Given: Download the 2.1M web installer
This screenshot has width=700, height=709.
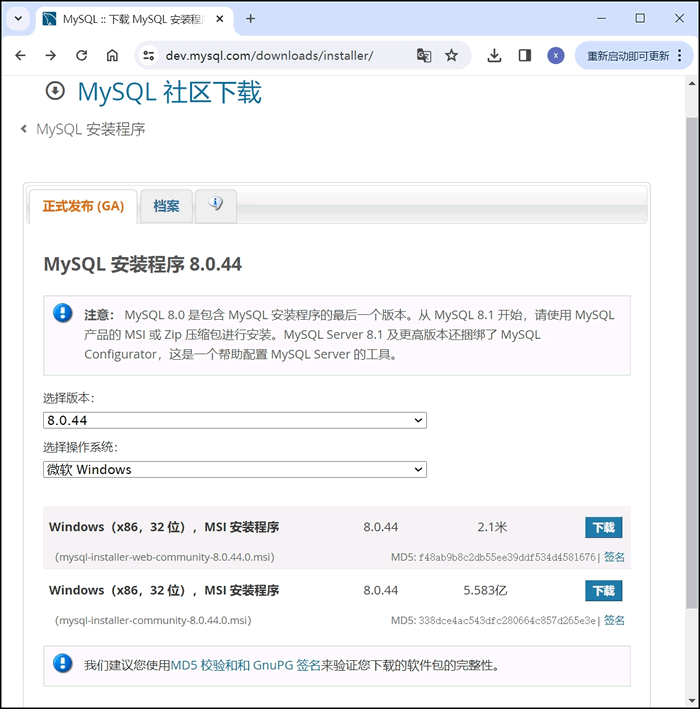Looking at the screenshot, I should (603, 528).
